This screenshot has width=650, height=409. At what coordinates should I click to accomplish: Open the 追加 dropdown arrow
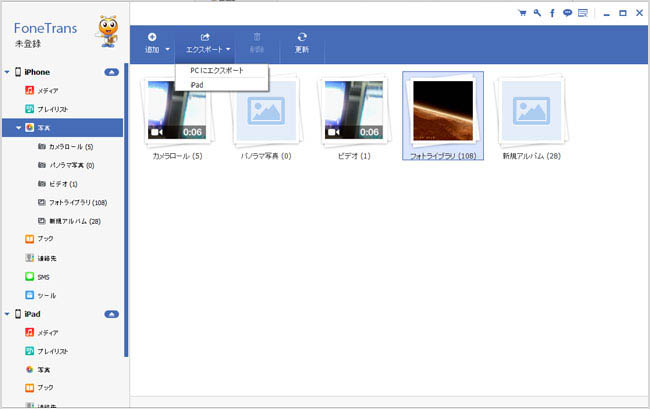[168, 49]
